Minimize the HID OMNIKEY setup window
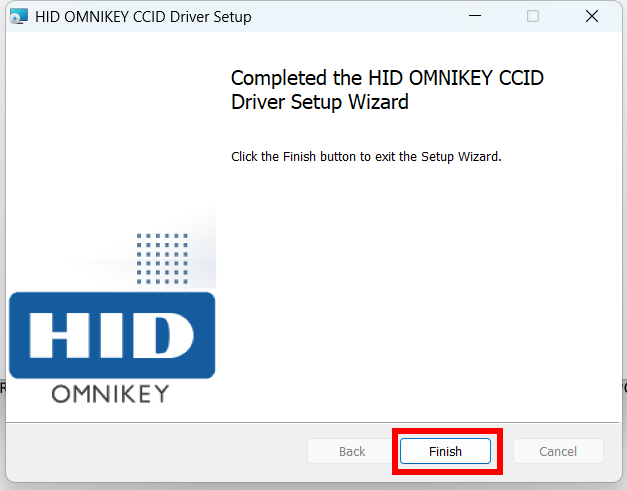Image resolution: width=627 pixels, height=490 pixels. click(475, 16)
